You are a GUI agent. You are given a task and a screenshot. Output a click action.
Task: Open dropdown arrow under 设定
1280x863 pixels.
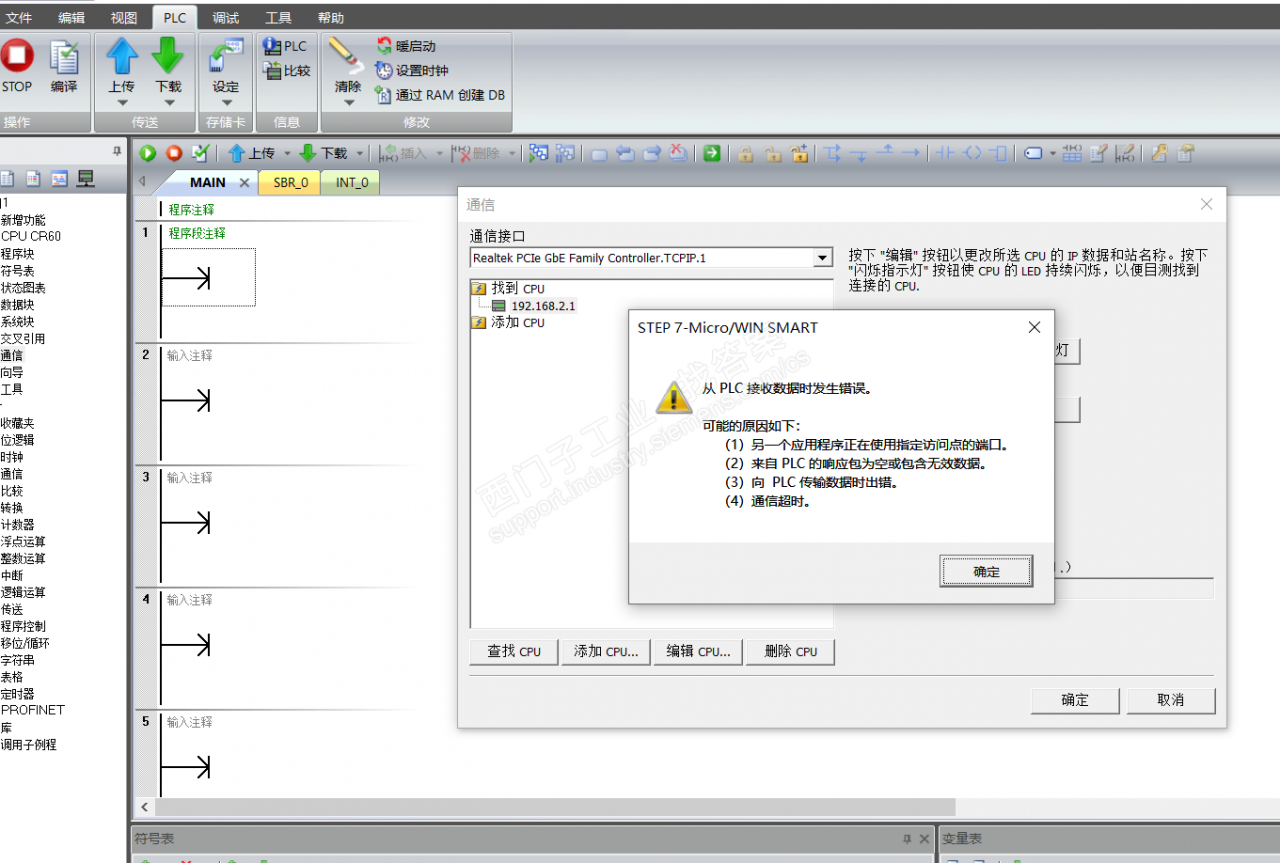point(226,102)
